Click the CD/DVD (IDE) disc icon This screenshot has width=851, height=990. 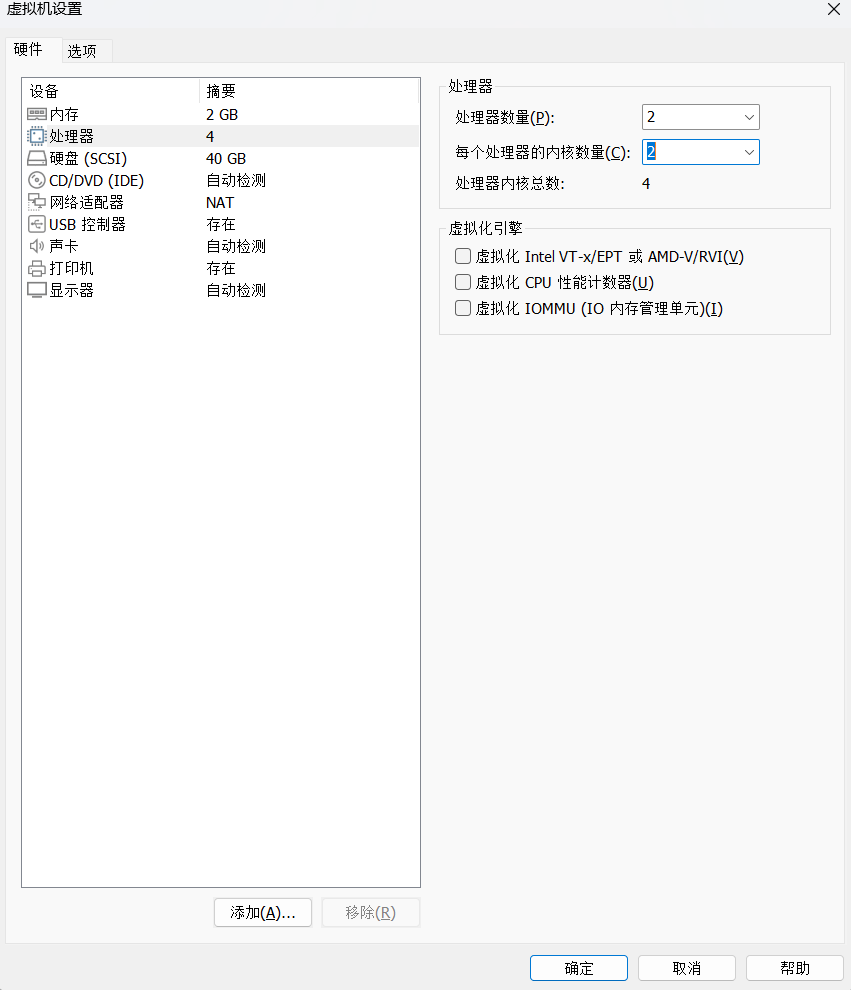click(37, 181)
